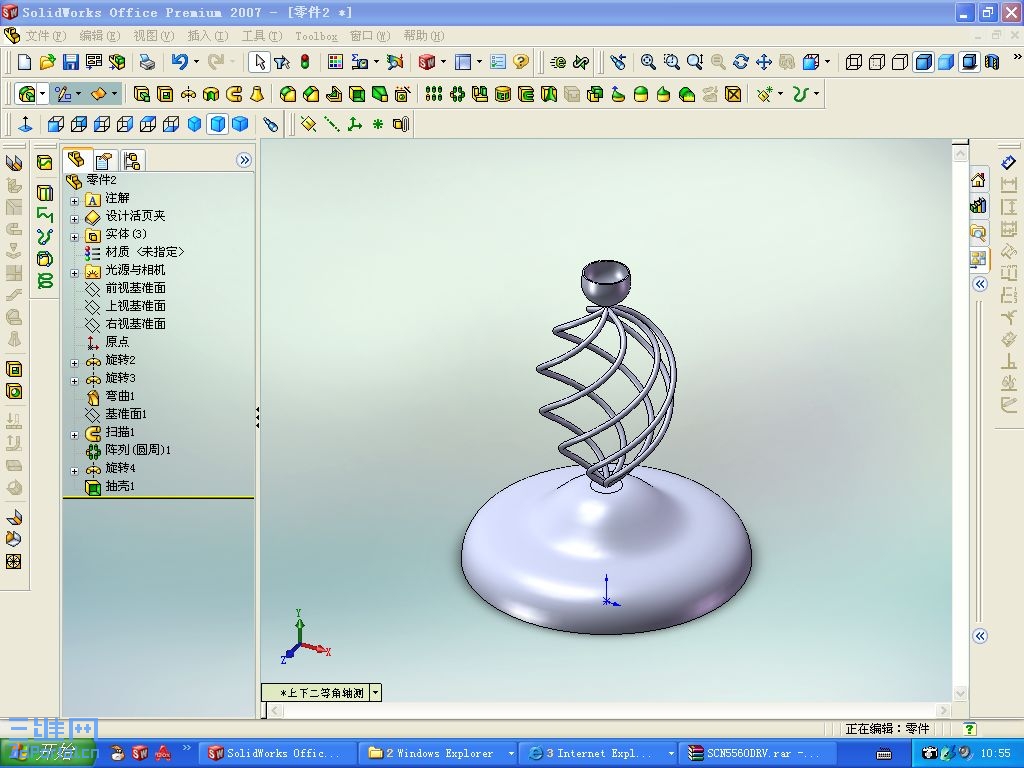Switch to the ConfigurationManager tab
This screenshot has width=1024, height=768.
tap(132, 160)
